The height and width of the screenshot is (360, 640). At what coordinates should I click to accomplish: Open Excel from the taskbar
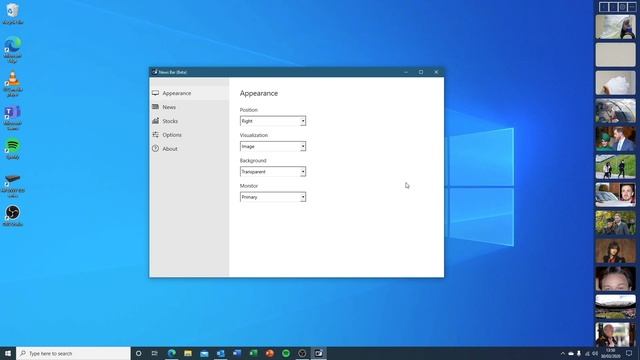(x=253, y=353)
